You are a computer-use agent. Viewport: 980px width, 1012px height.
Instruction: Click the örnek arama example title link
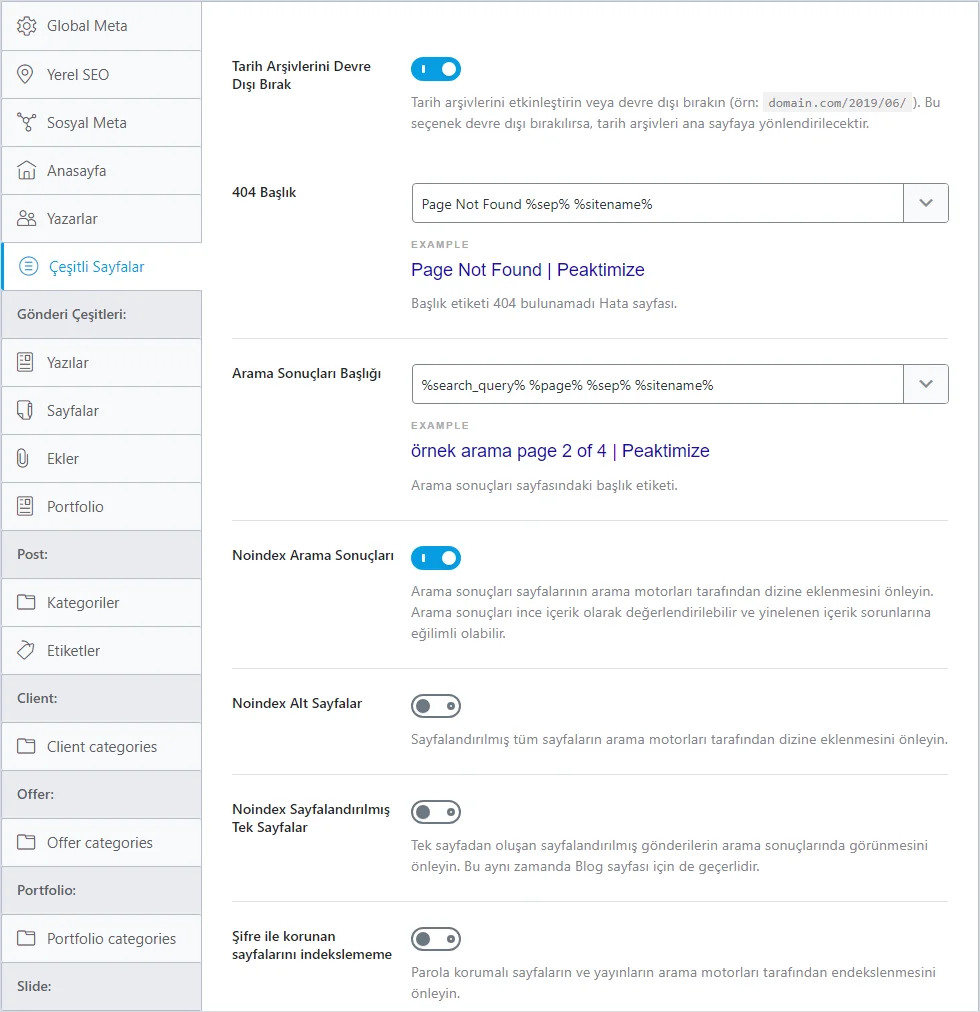pyautogui.click(x=560, y=450)
